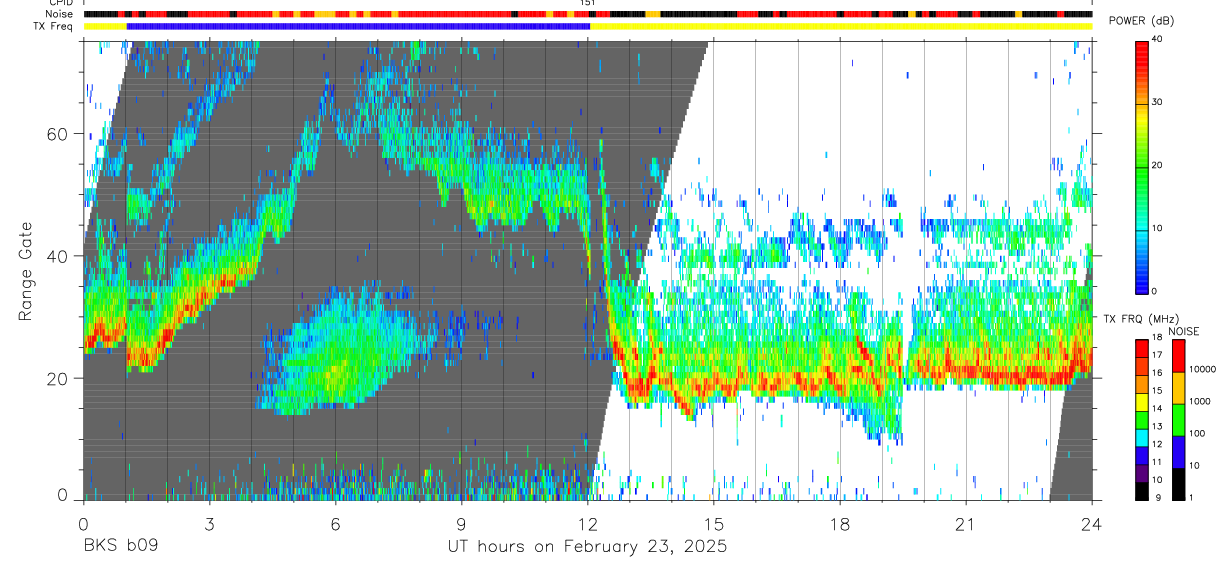Pick the red top swatch of NOISE legend

[x=1177, y=356]
